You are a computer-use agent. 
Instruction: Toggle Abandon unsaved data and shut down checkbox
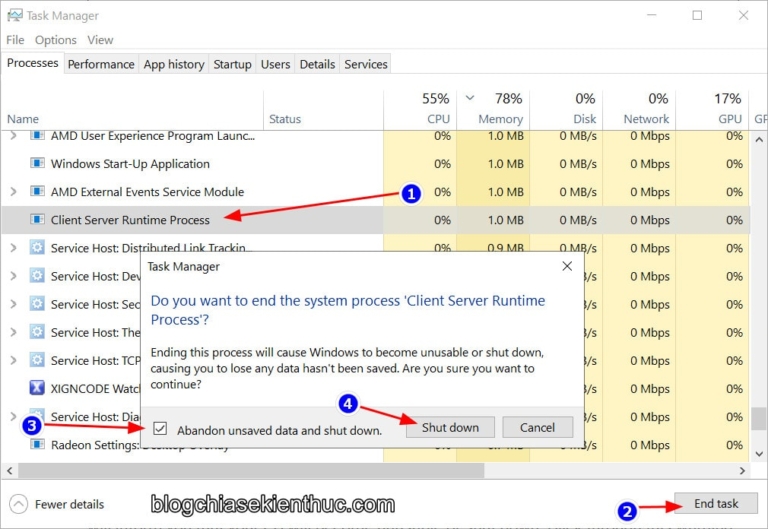(160, 429)
